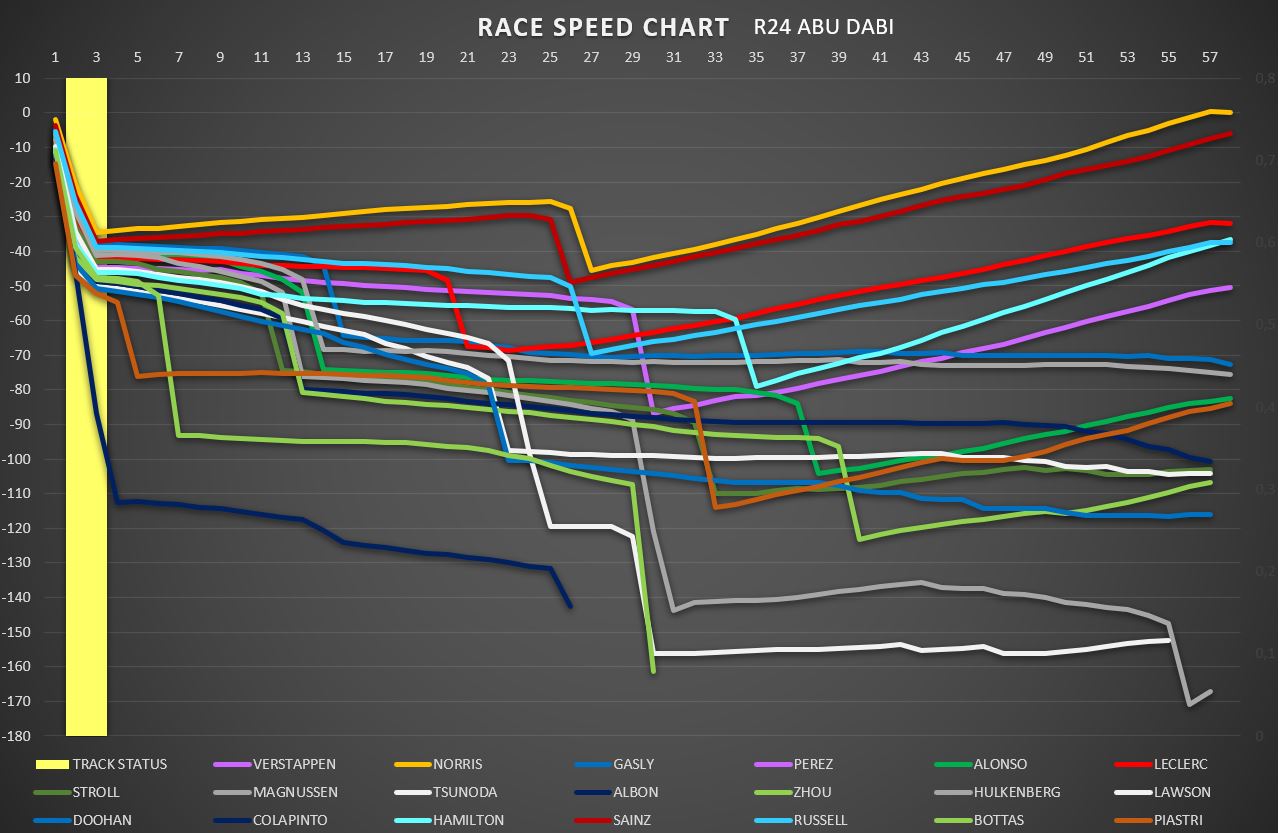
Task: Click the -20 value on the left axis
Action: pyautogui.click(x=21, y=182)
